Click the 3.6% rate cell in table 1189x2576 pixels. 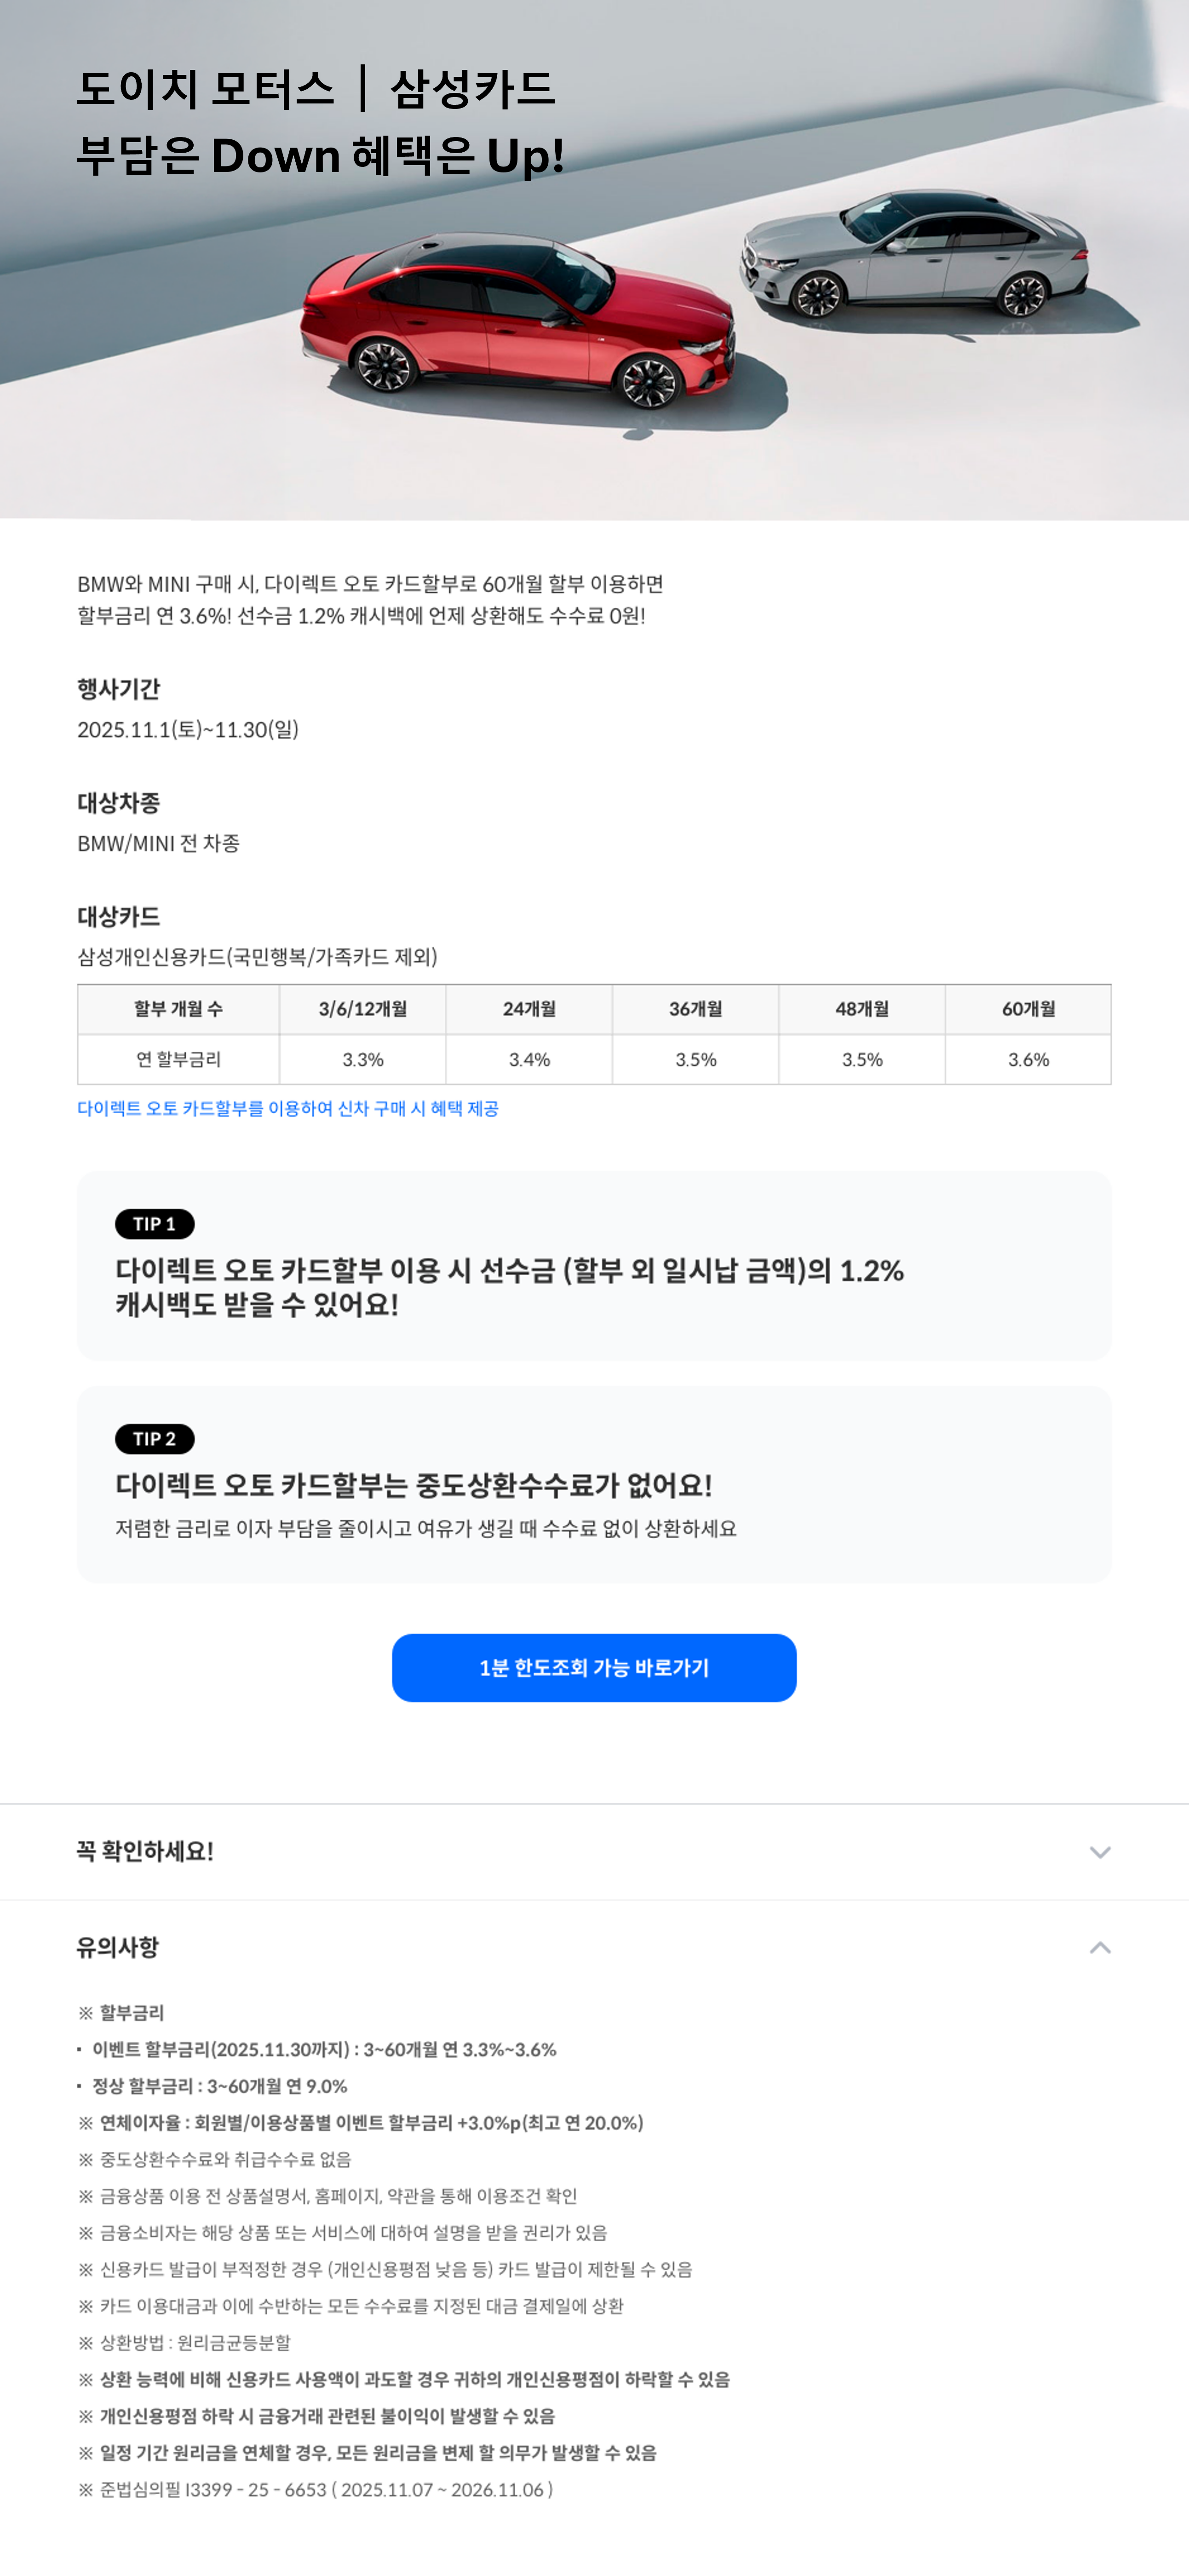click(x=1028, y=1060)
